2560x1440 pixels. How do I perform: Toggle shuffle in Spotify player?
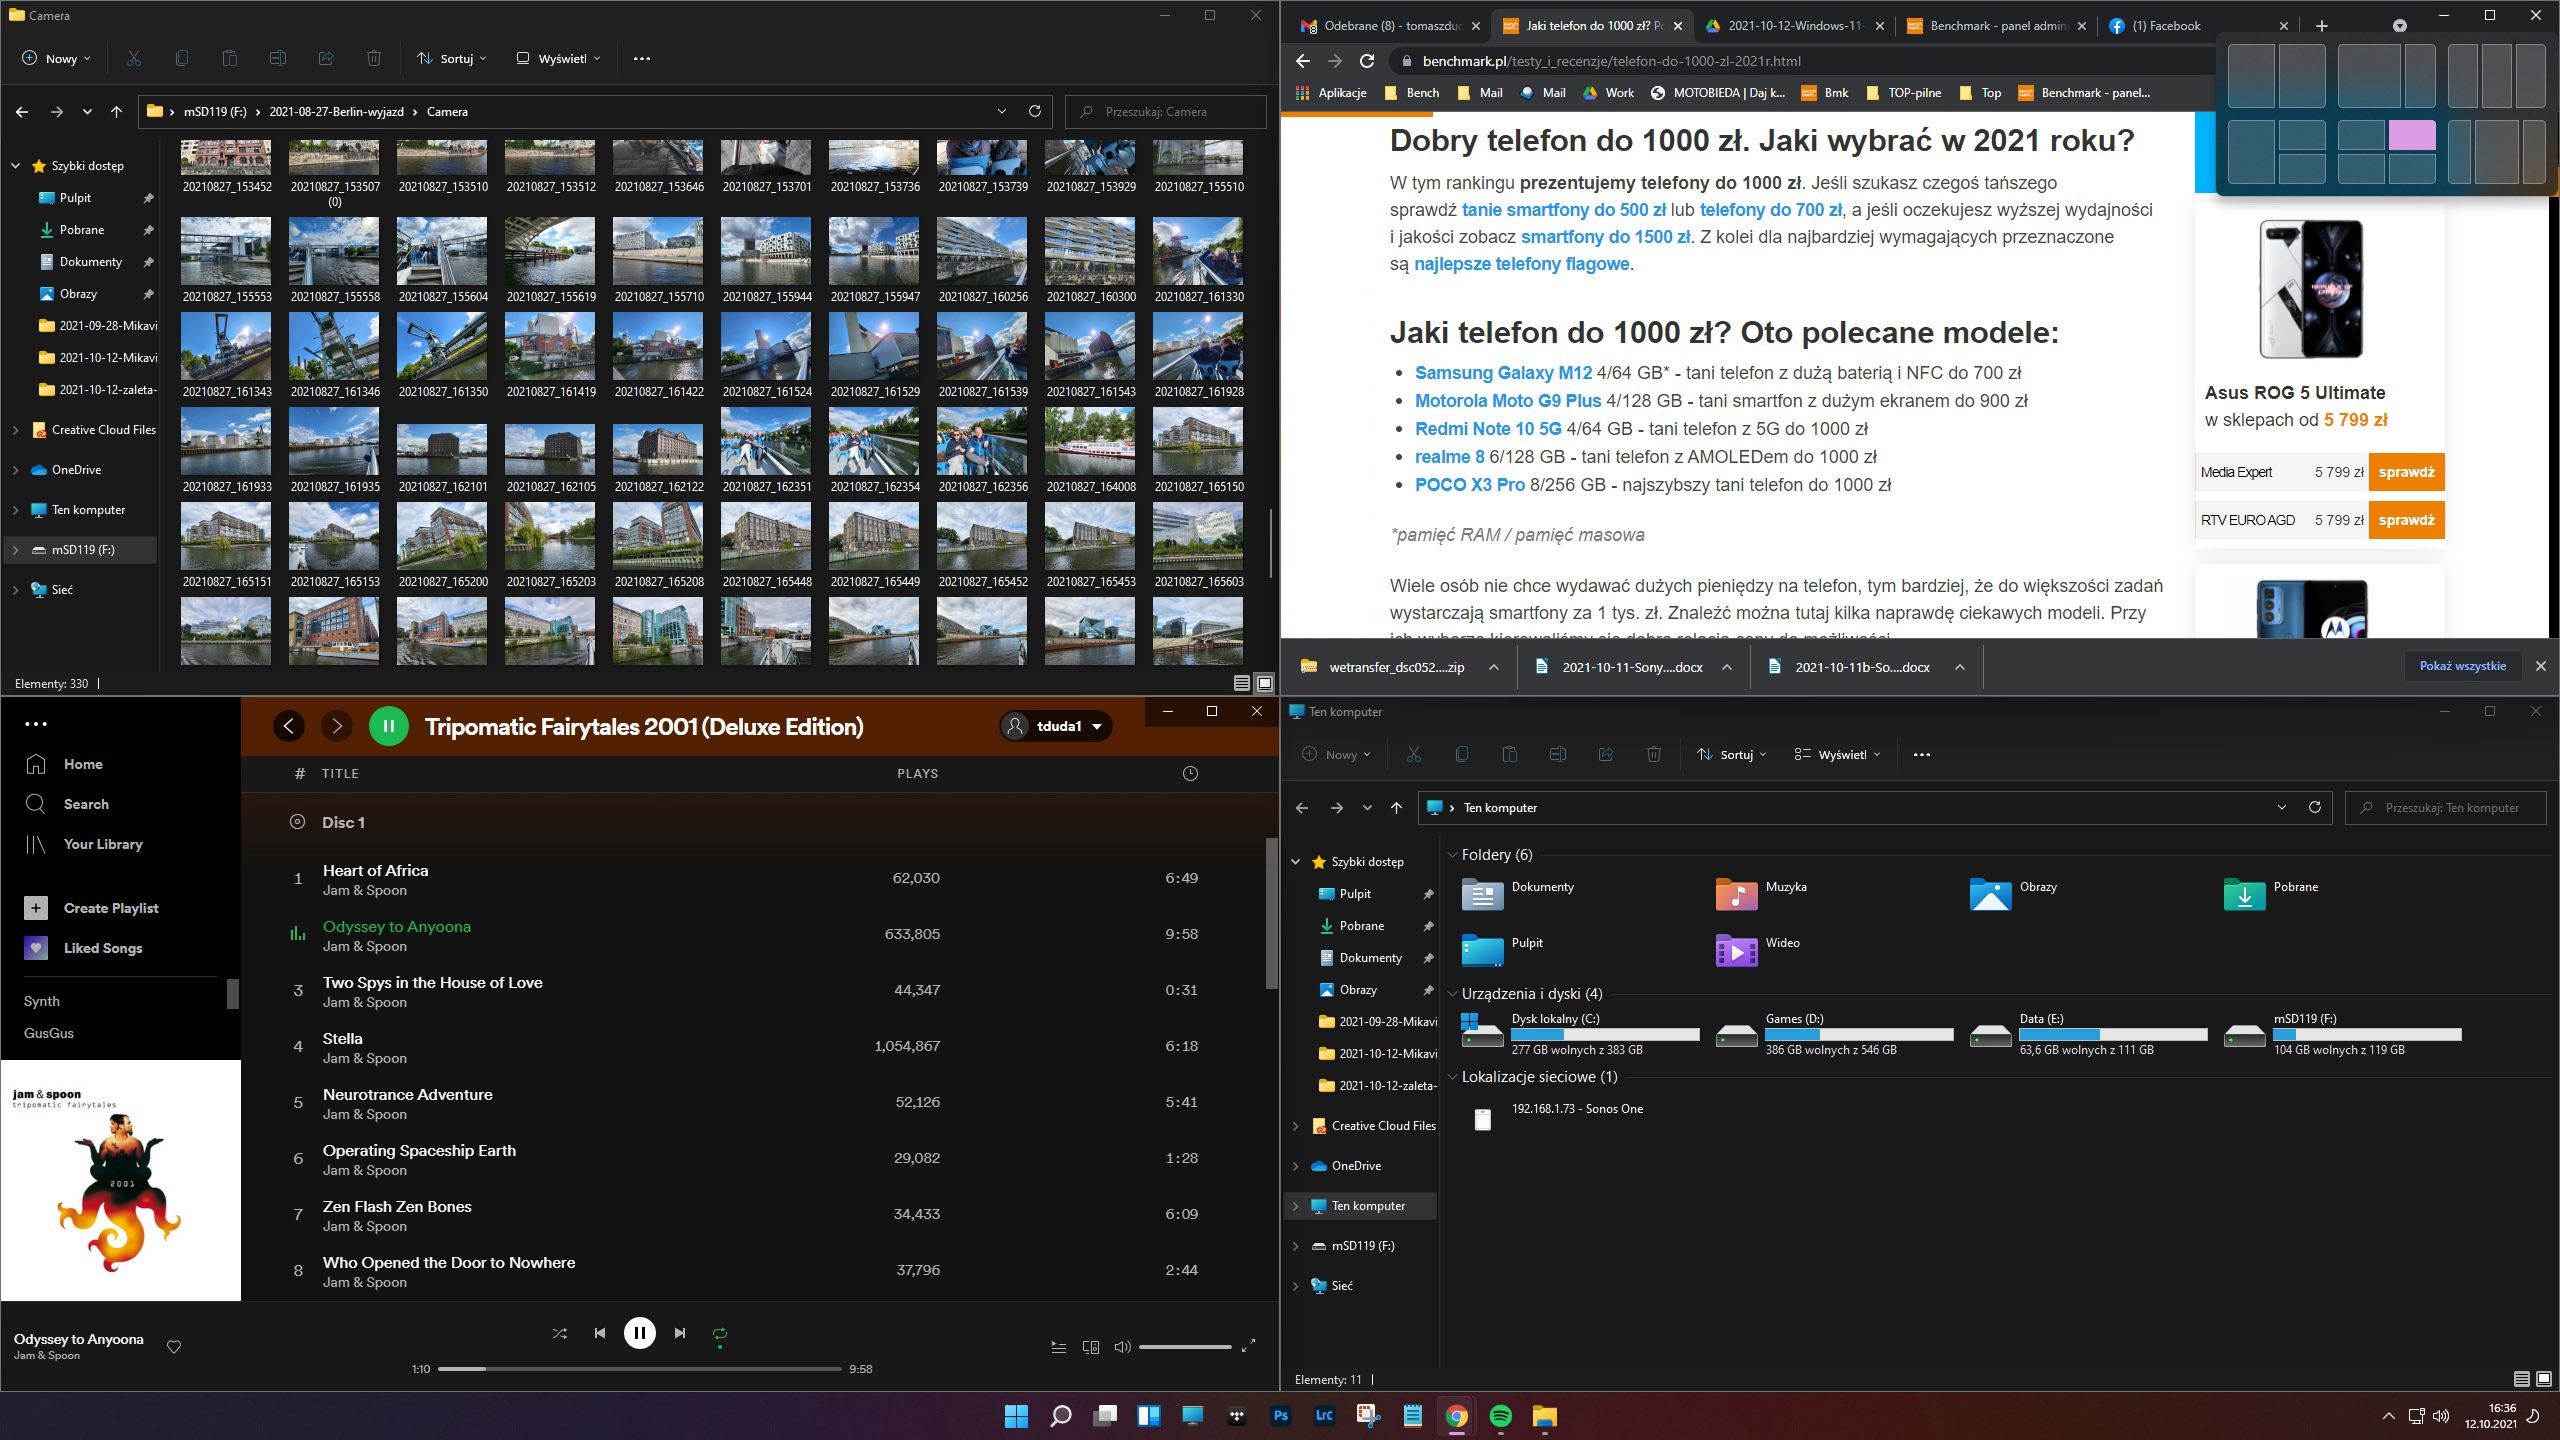(x=560, y=1332)
